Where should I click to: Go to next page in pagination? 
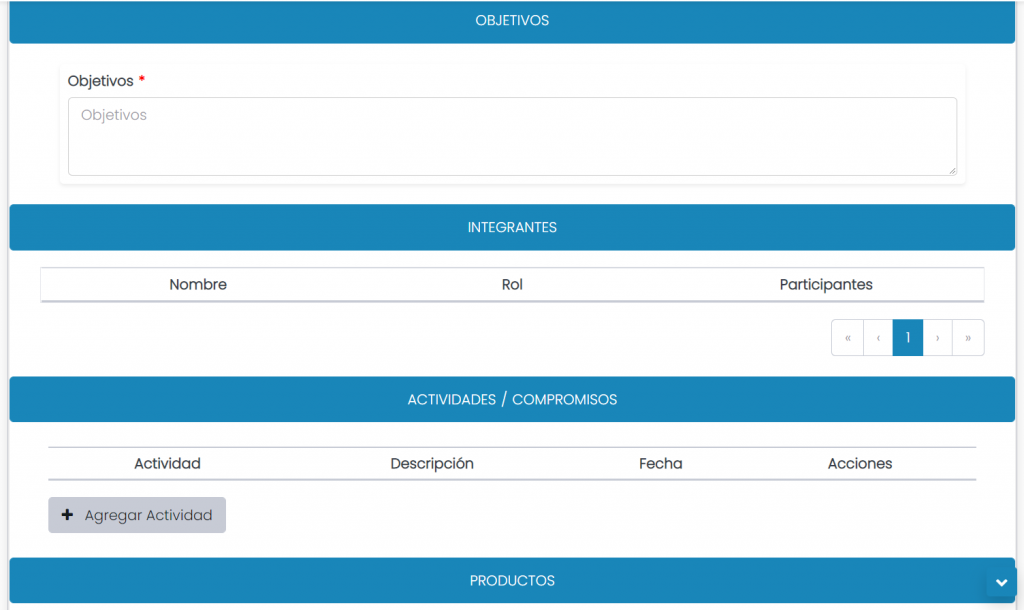tap(937, 338)
